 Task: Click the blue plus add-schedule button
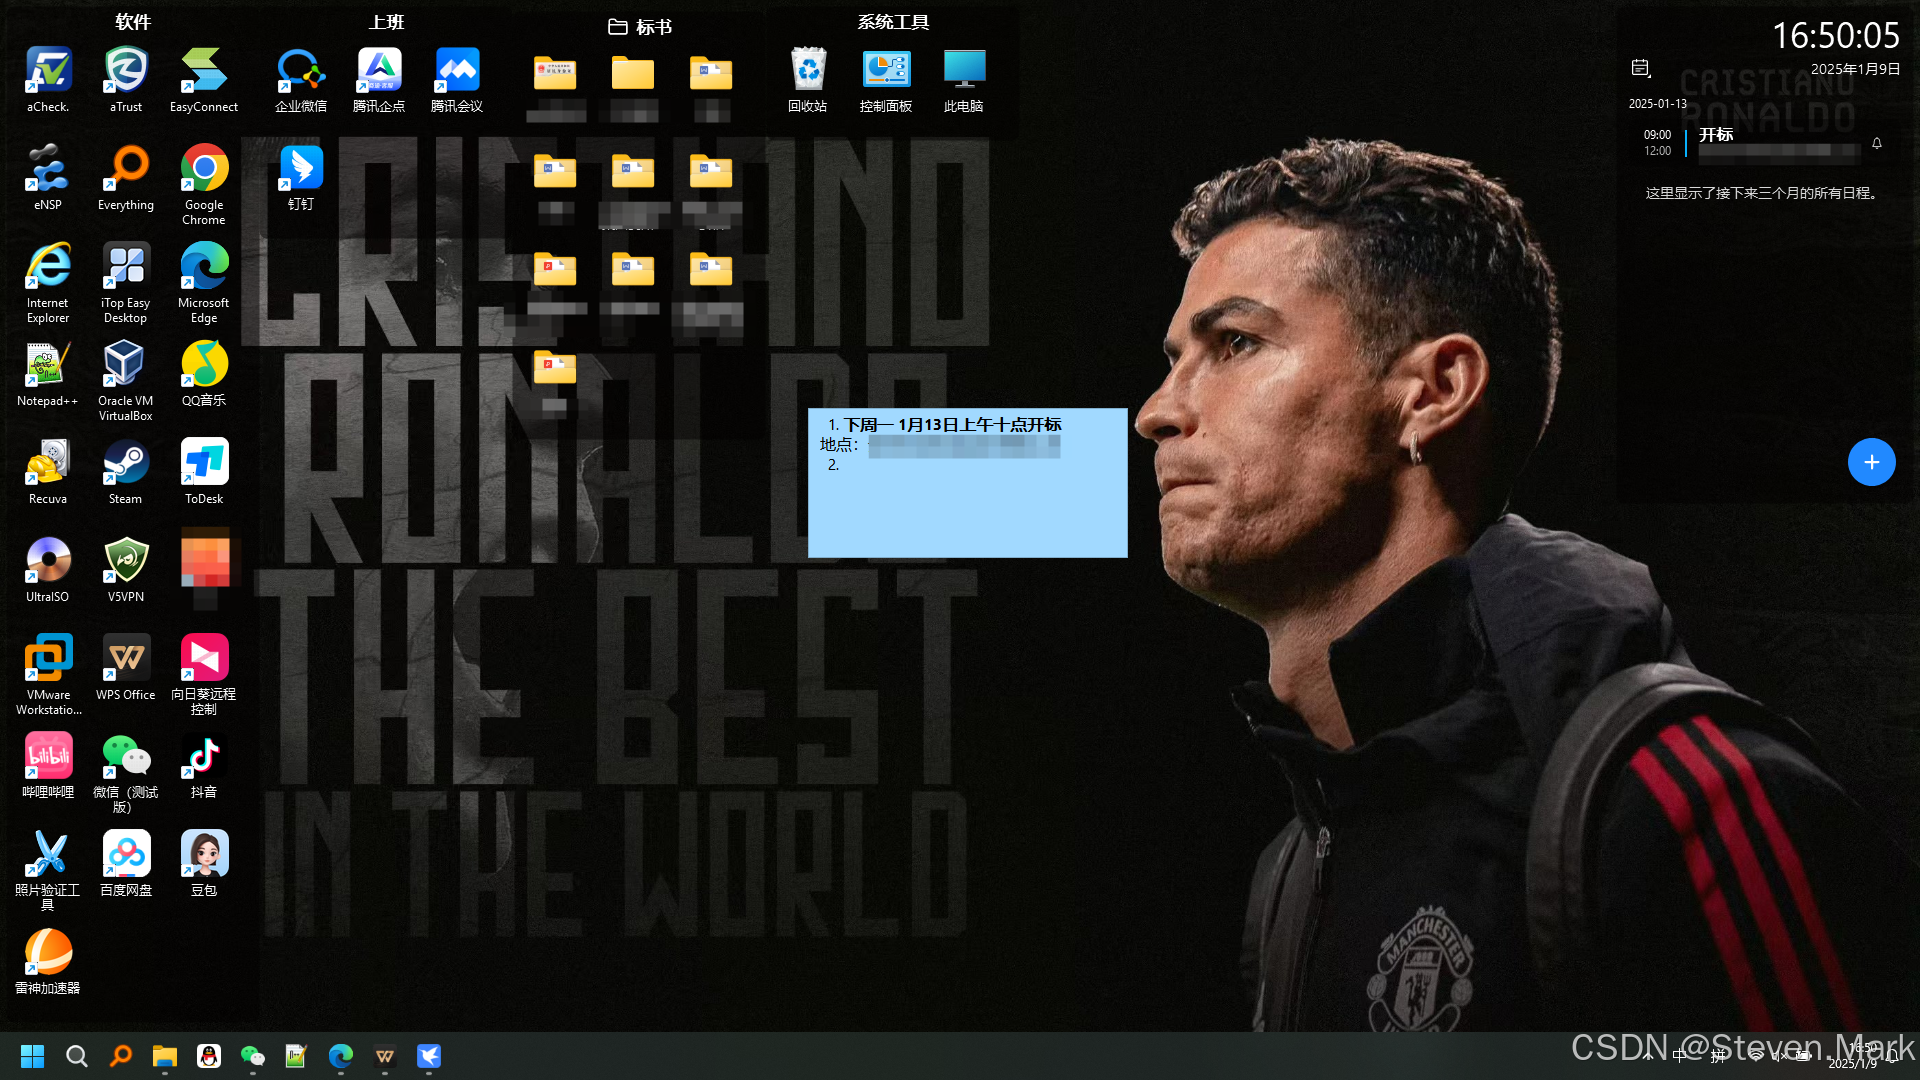click(x=1871, y=462)
